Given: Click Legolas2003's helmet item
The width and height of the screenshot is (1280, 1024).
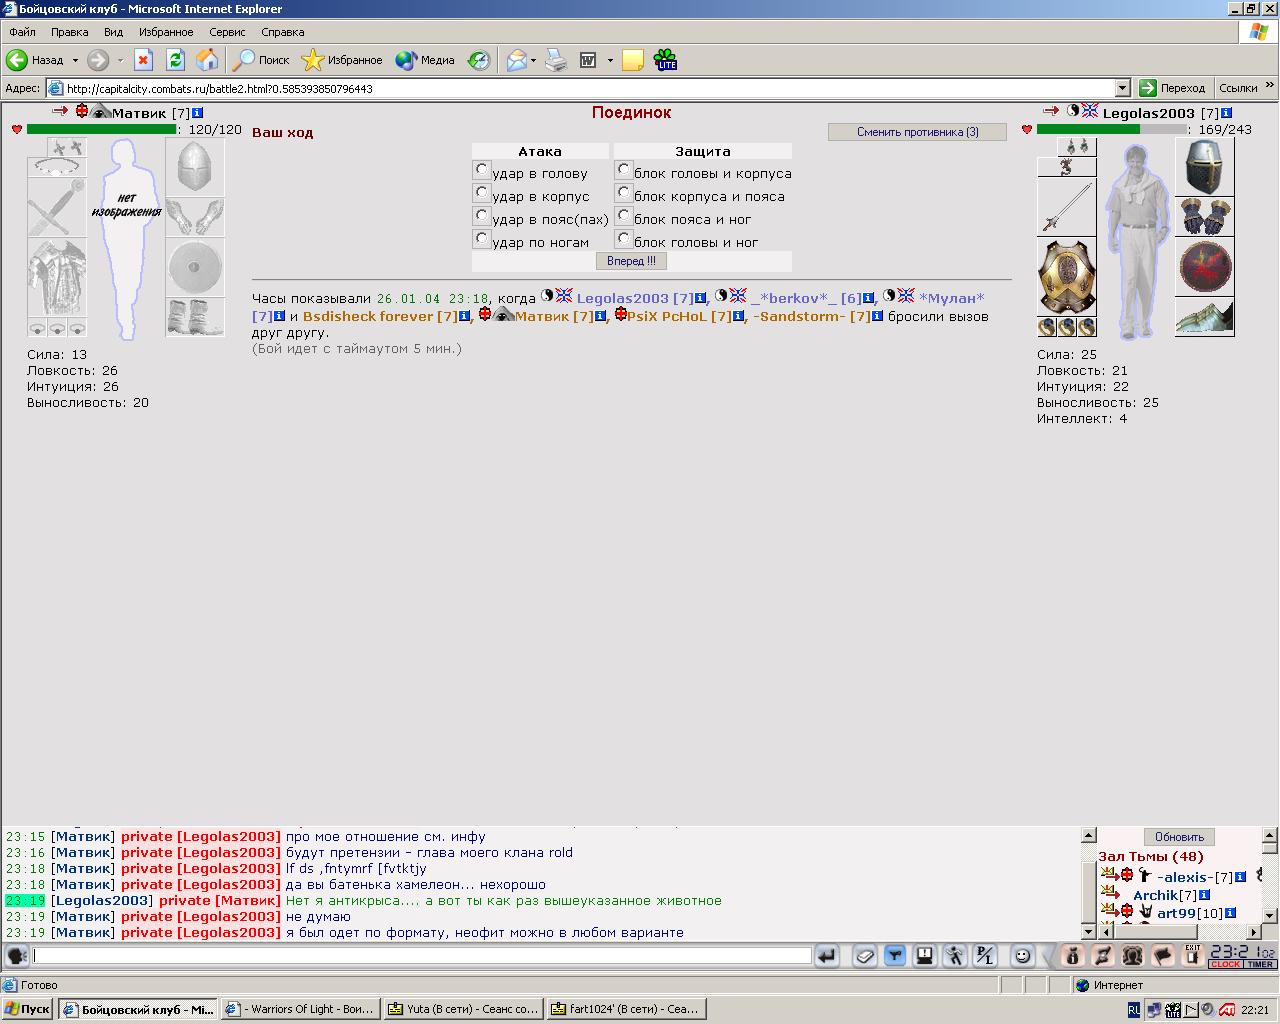Looking at the screenshot, I should 1204,167.
